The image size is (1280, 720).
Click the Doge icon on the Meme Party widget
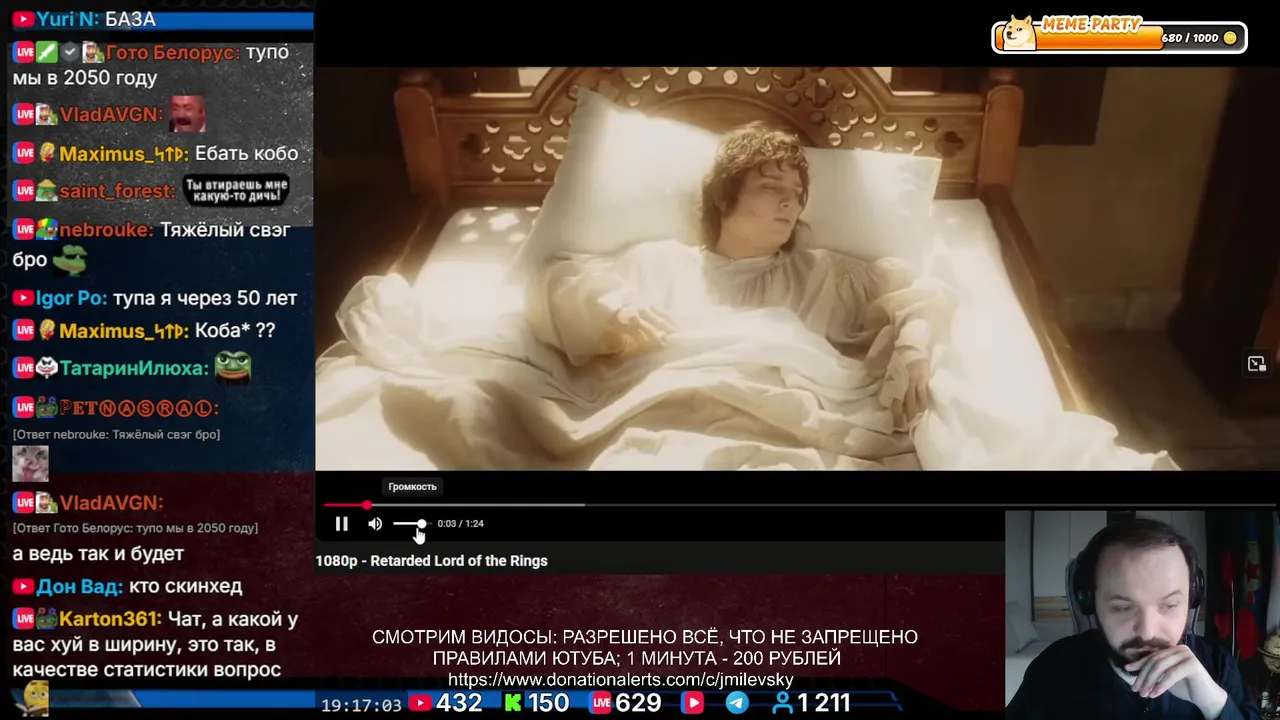pos(1019,33)
